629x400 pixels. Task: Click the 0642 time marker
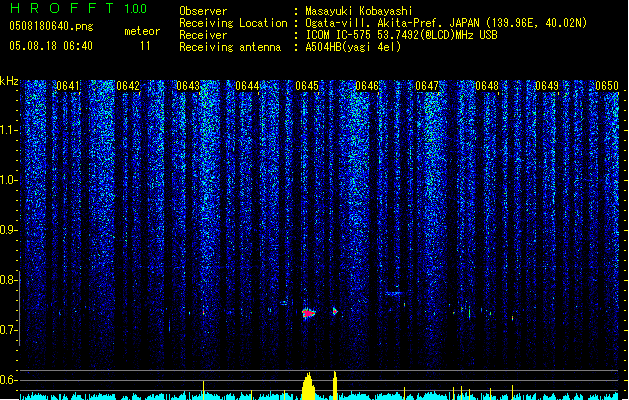click(128, 86)
